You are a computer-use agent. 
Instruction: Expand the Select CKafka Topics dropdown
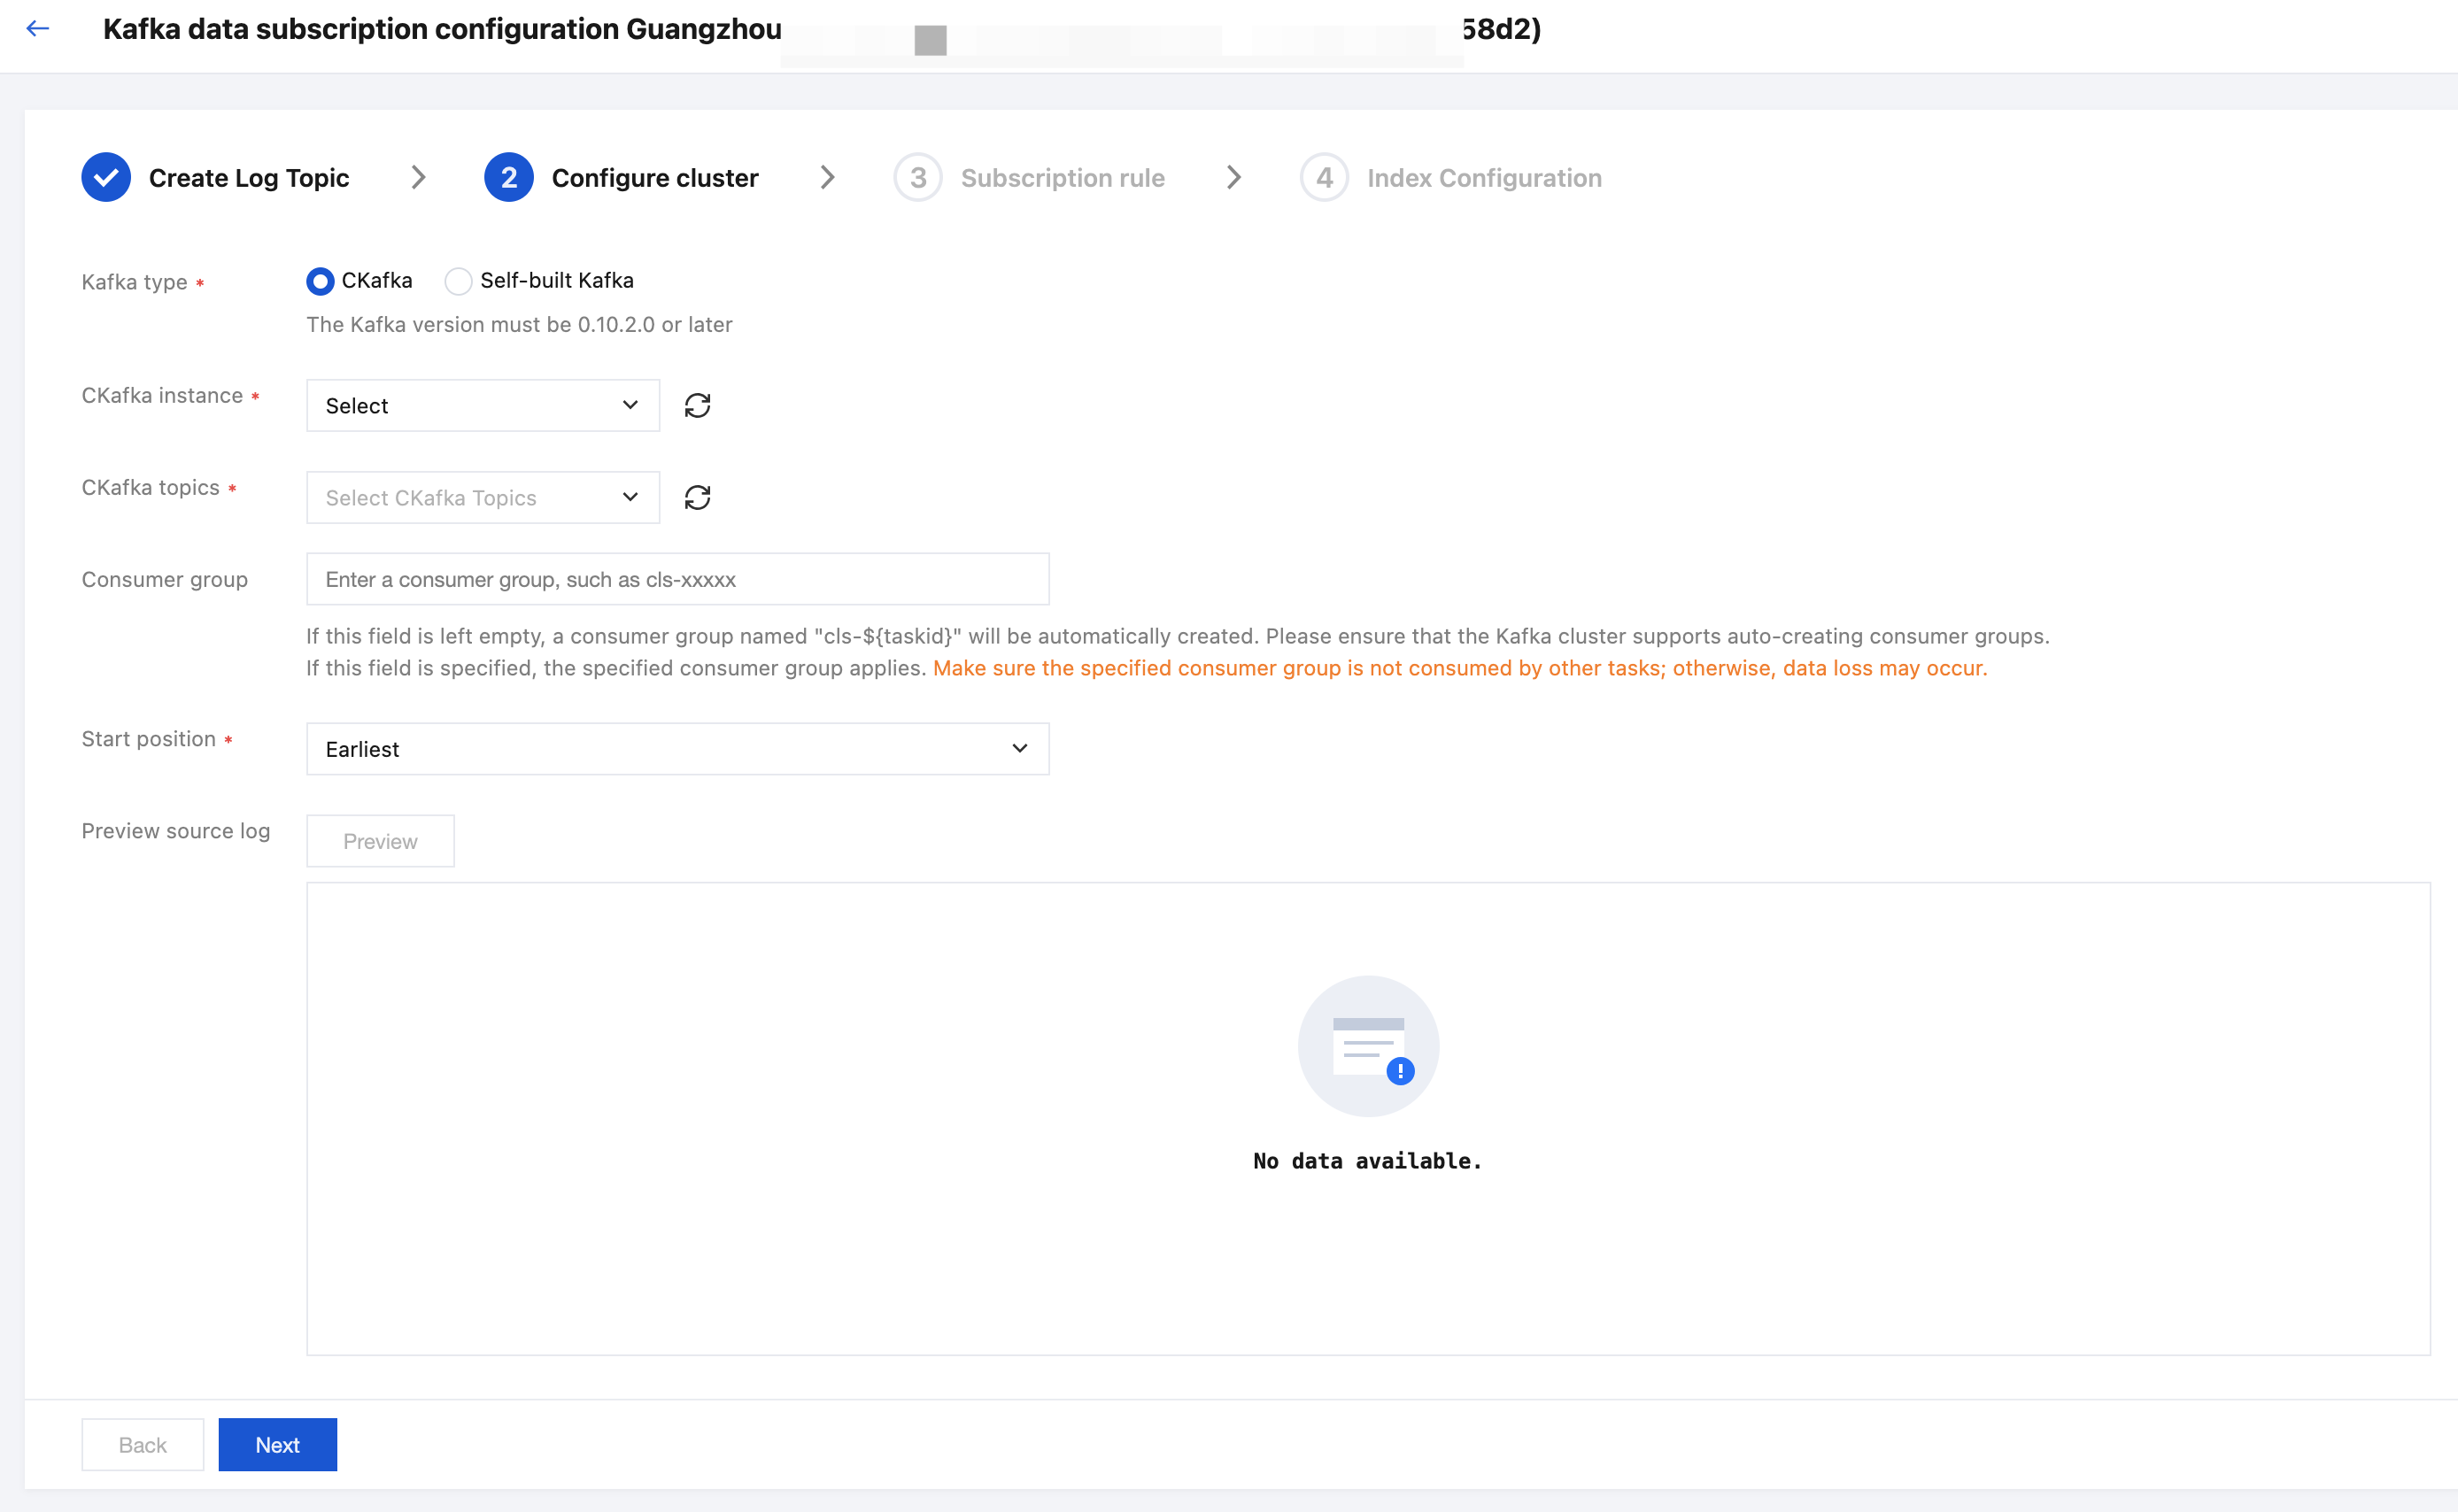[482, 497]
